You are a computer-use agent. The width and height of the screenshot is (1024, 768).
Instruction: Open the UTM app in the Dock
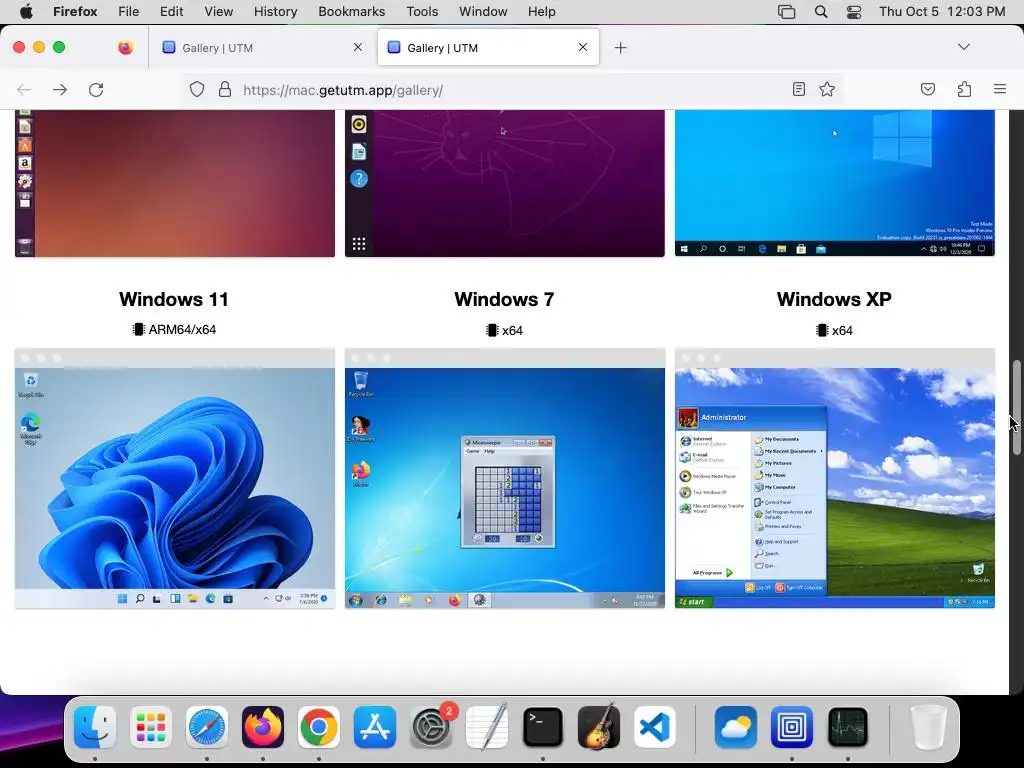(792, 727)
